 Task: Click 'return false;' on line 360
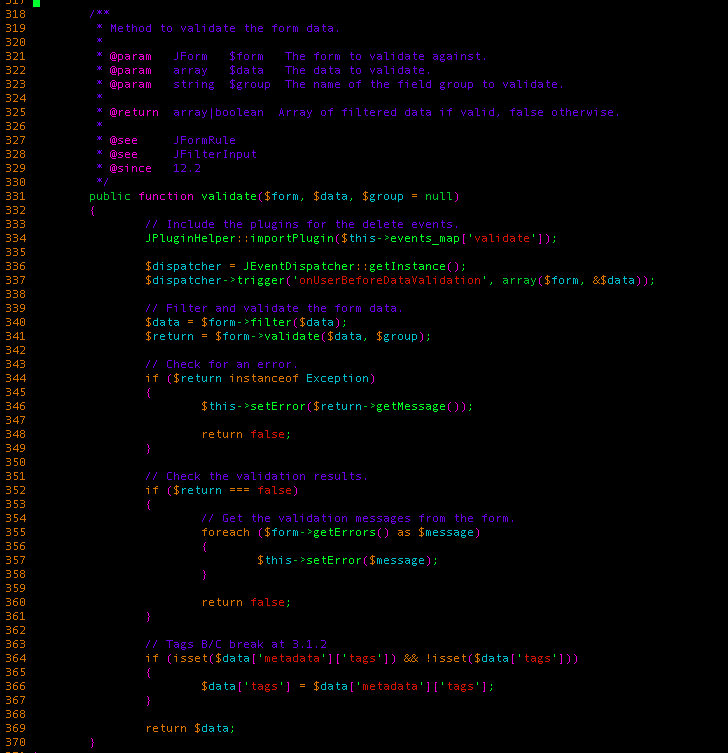pos(246,602)
